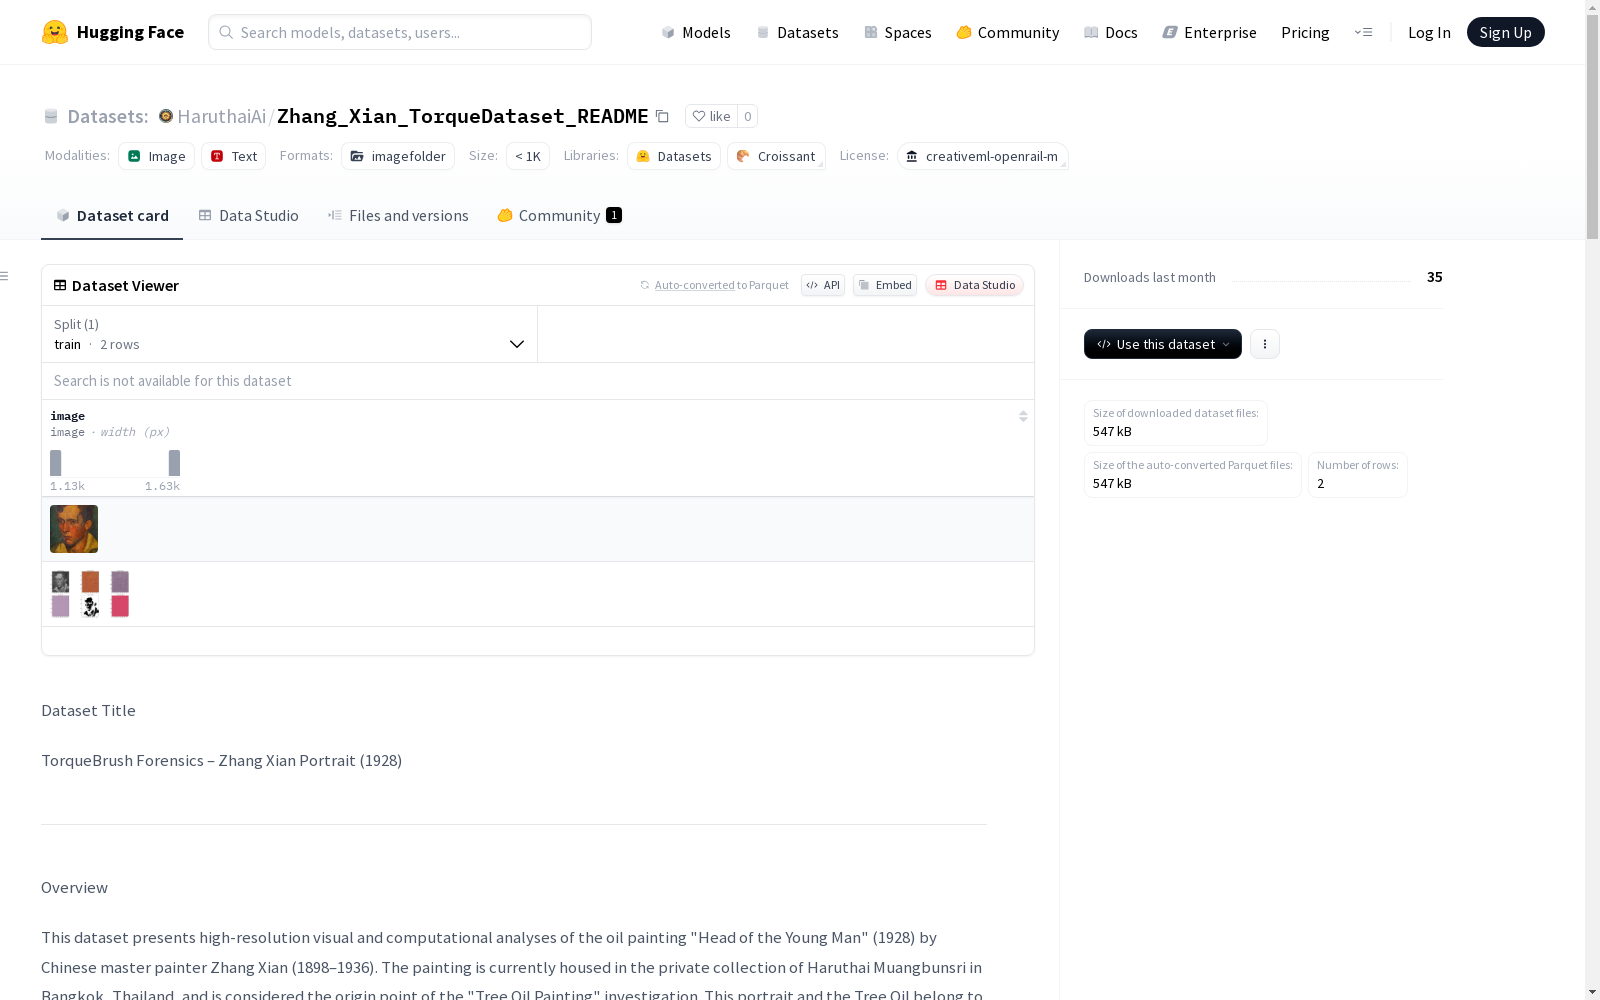Click the Dataset Viewer heading

pyautogui.click(x=125, y=285)
